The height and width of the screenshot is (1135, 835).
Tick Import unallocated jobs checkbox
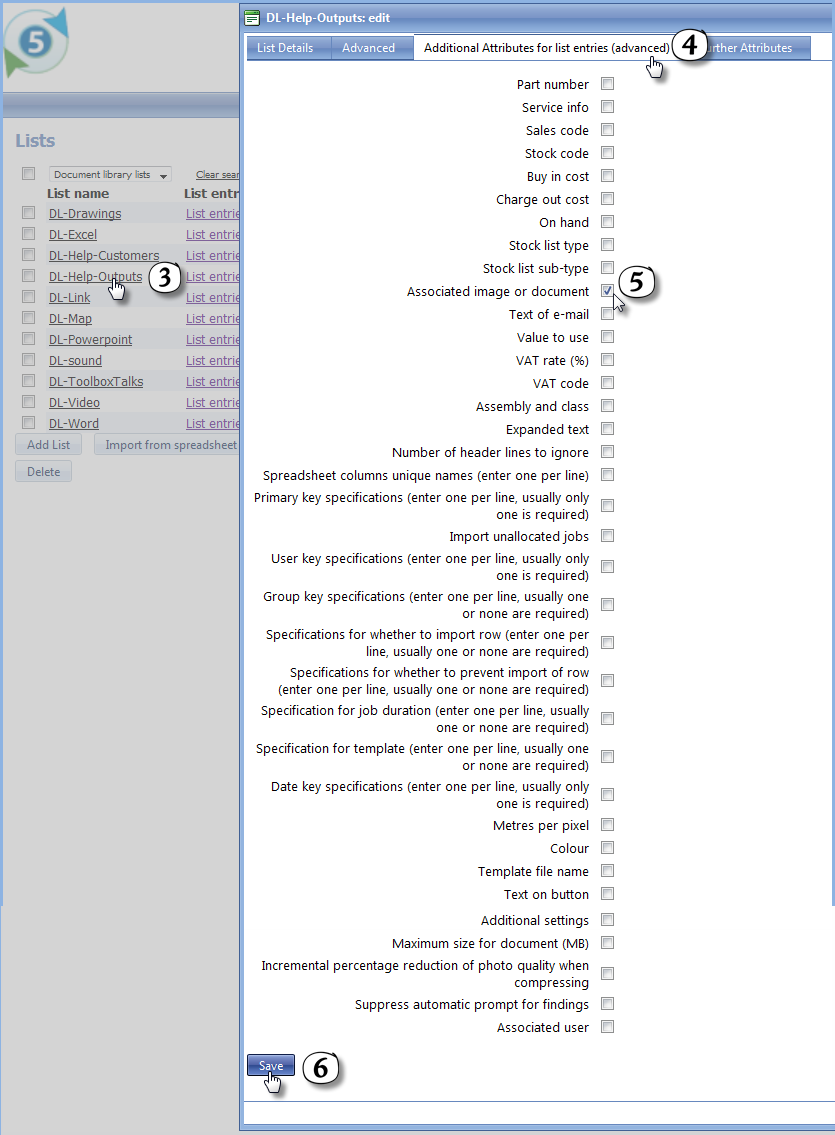pos(608,536)
